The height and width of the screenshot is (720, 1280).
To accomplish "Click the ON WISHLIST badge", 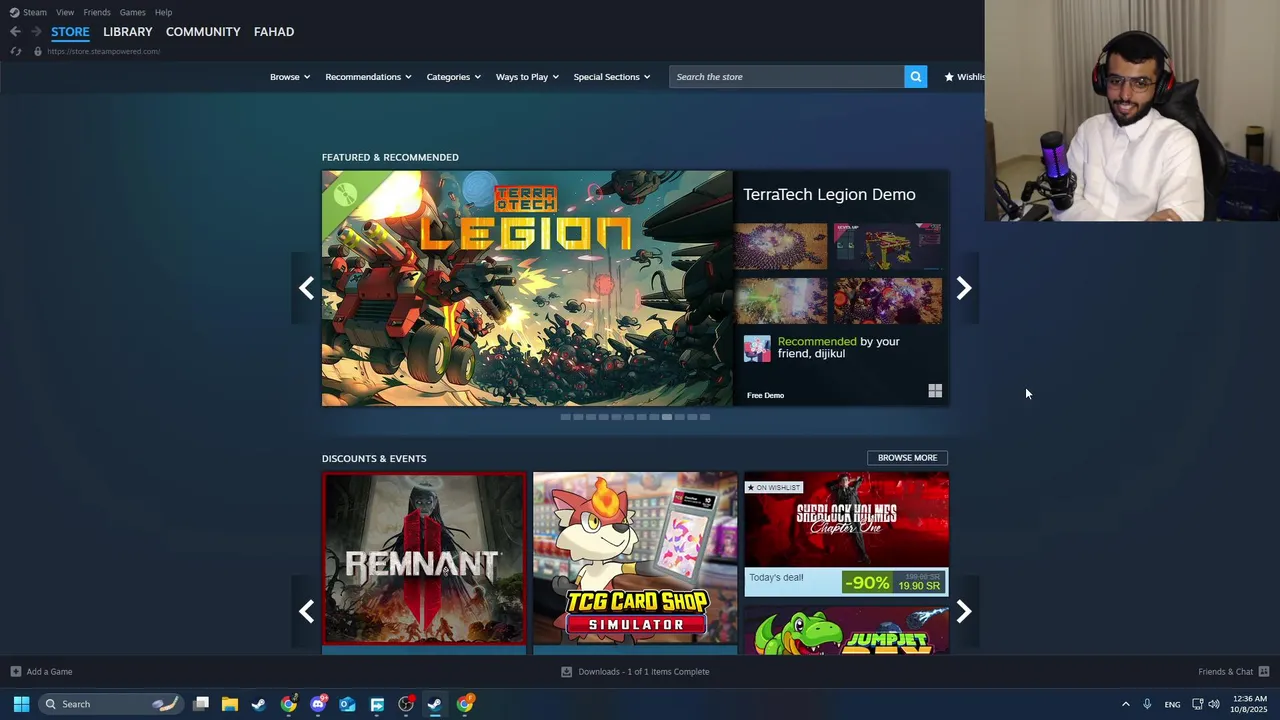I will pos(774,488).
